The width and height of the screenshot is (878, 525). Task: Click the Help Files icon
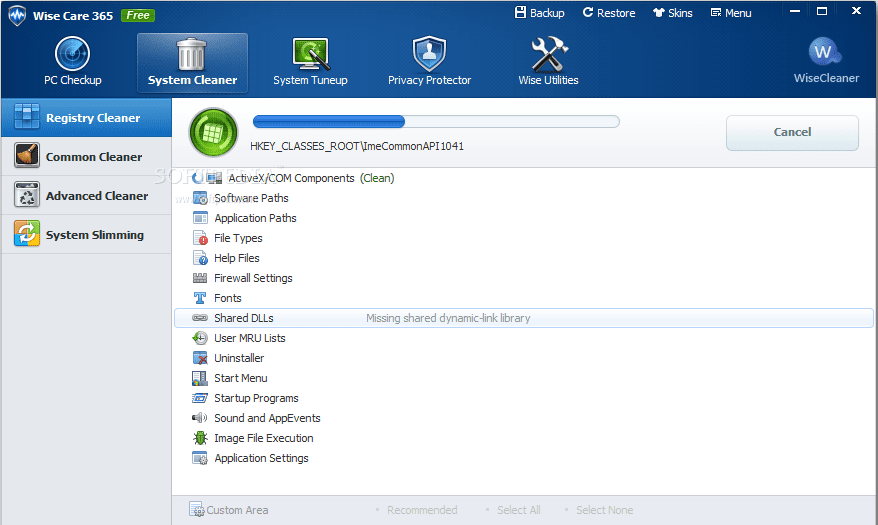(x=200, y=258)
